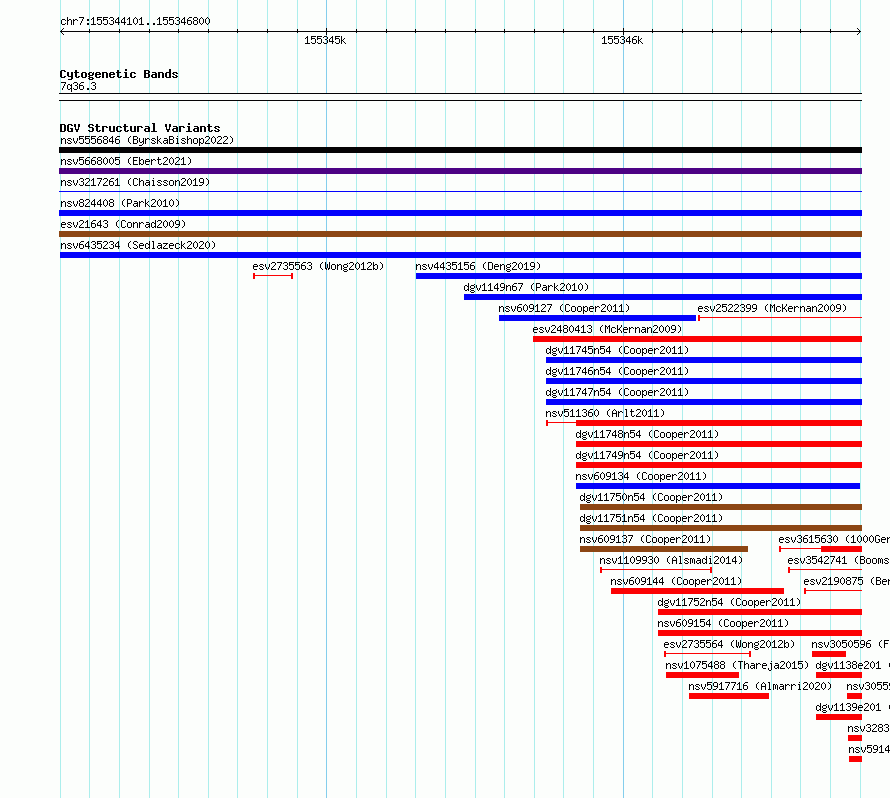890x798 pixels.
Task: Open nsv609144 (Cooper2011) label
Action: [x=676, y=581]
